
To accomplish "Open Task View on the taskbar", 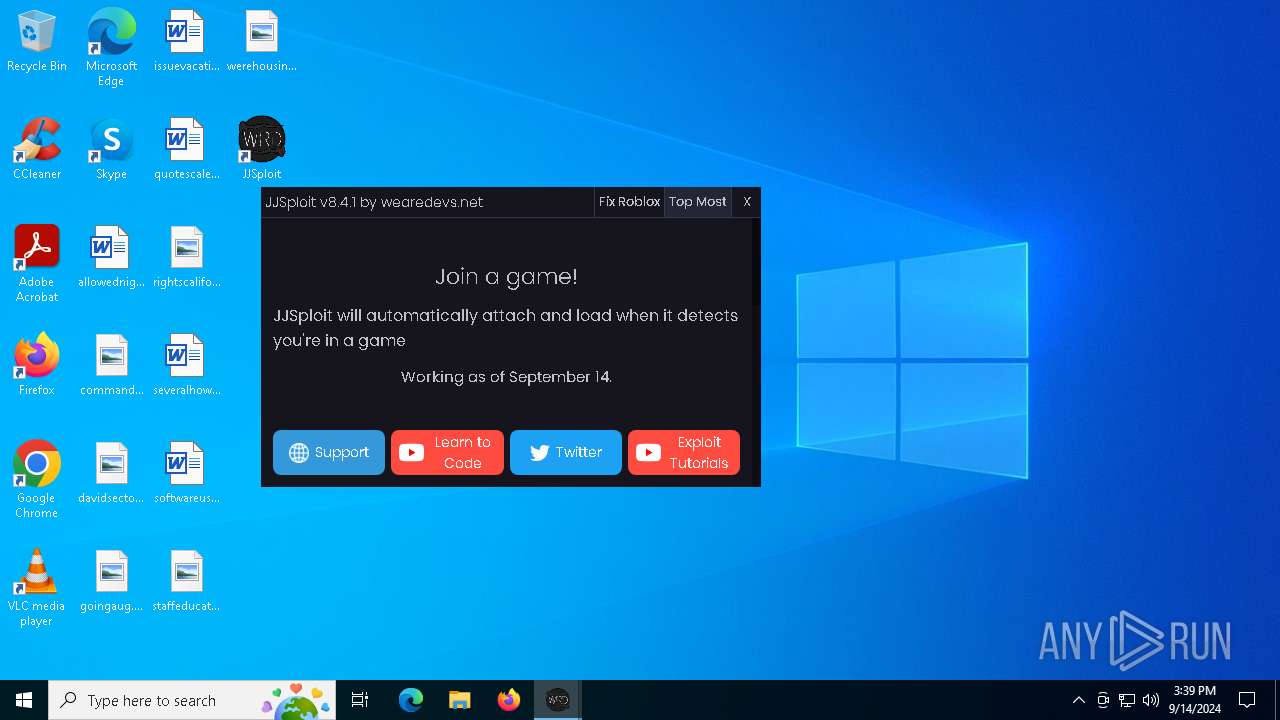I will tap(360, 700).
